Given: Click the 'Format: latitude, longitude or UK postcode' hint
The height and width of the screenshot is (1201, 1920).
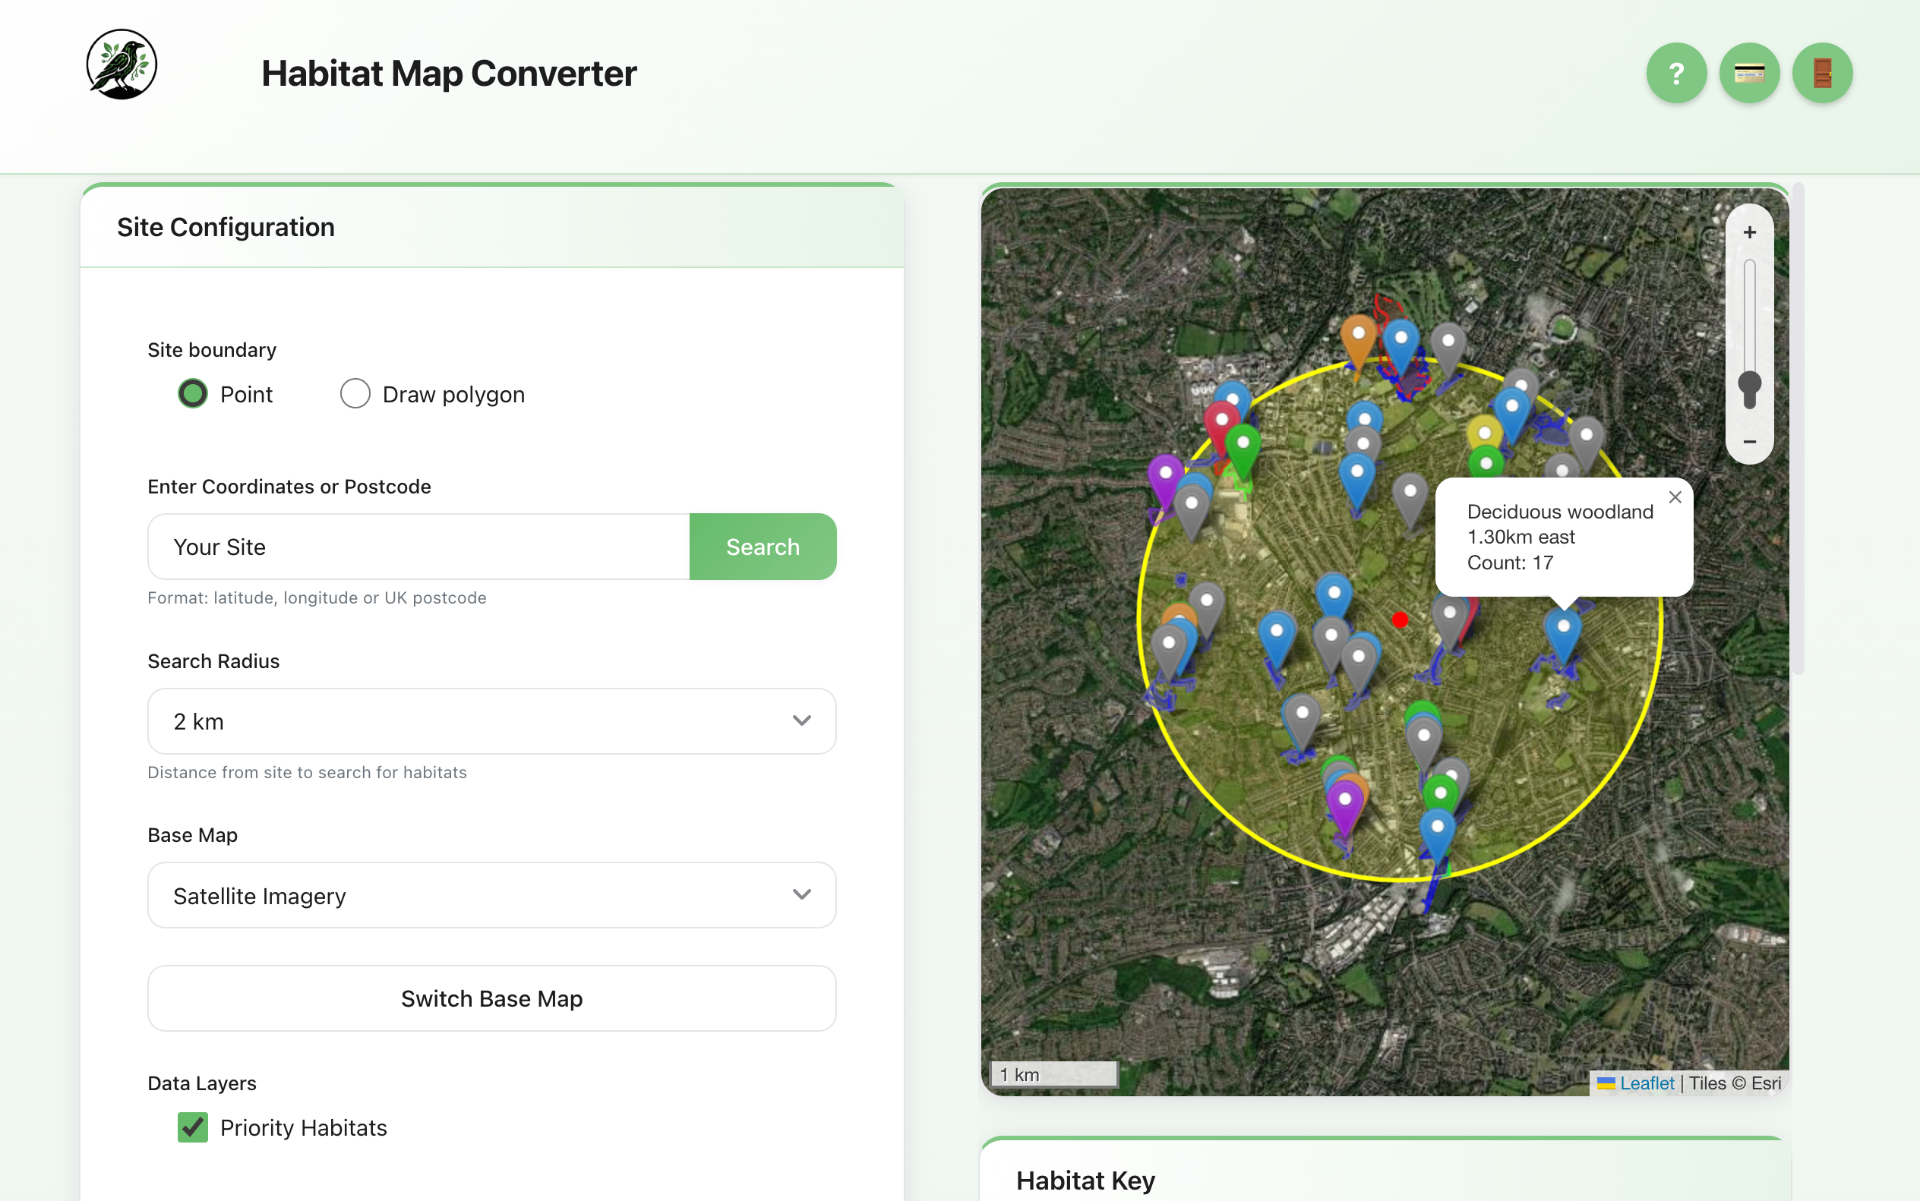Looking at the screenshot, I should (x=317, y=598).
